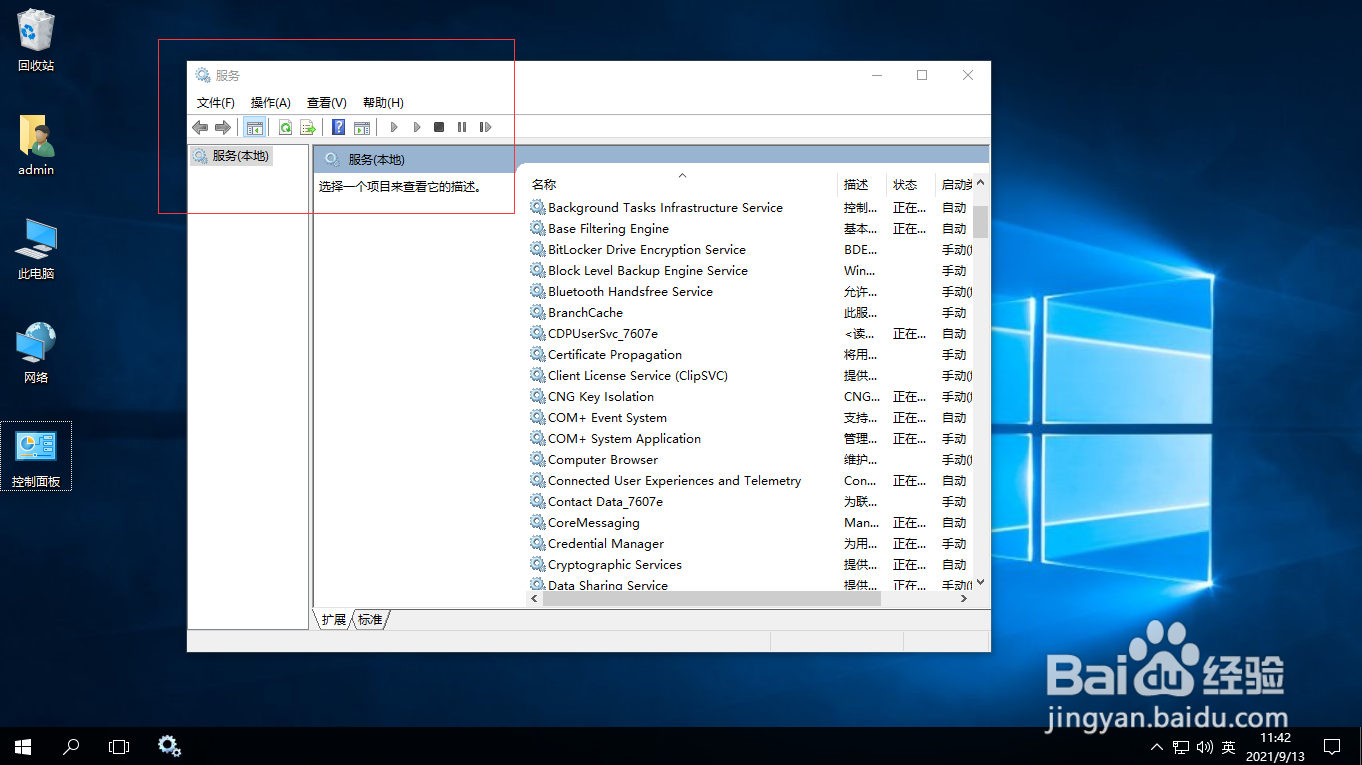Click the Back arrow in Services toolbar
Screen dimensions: 1362x765
200,127
